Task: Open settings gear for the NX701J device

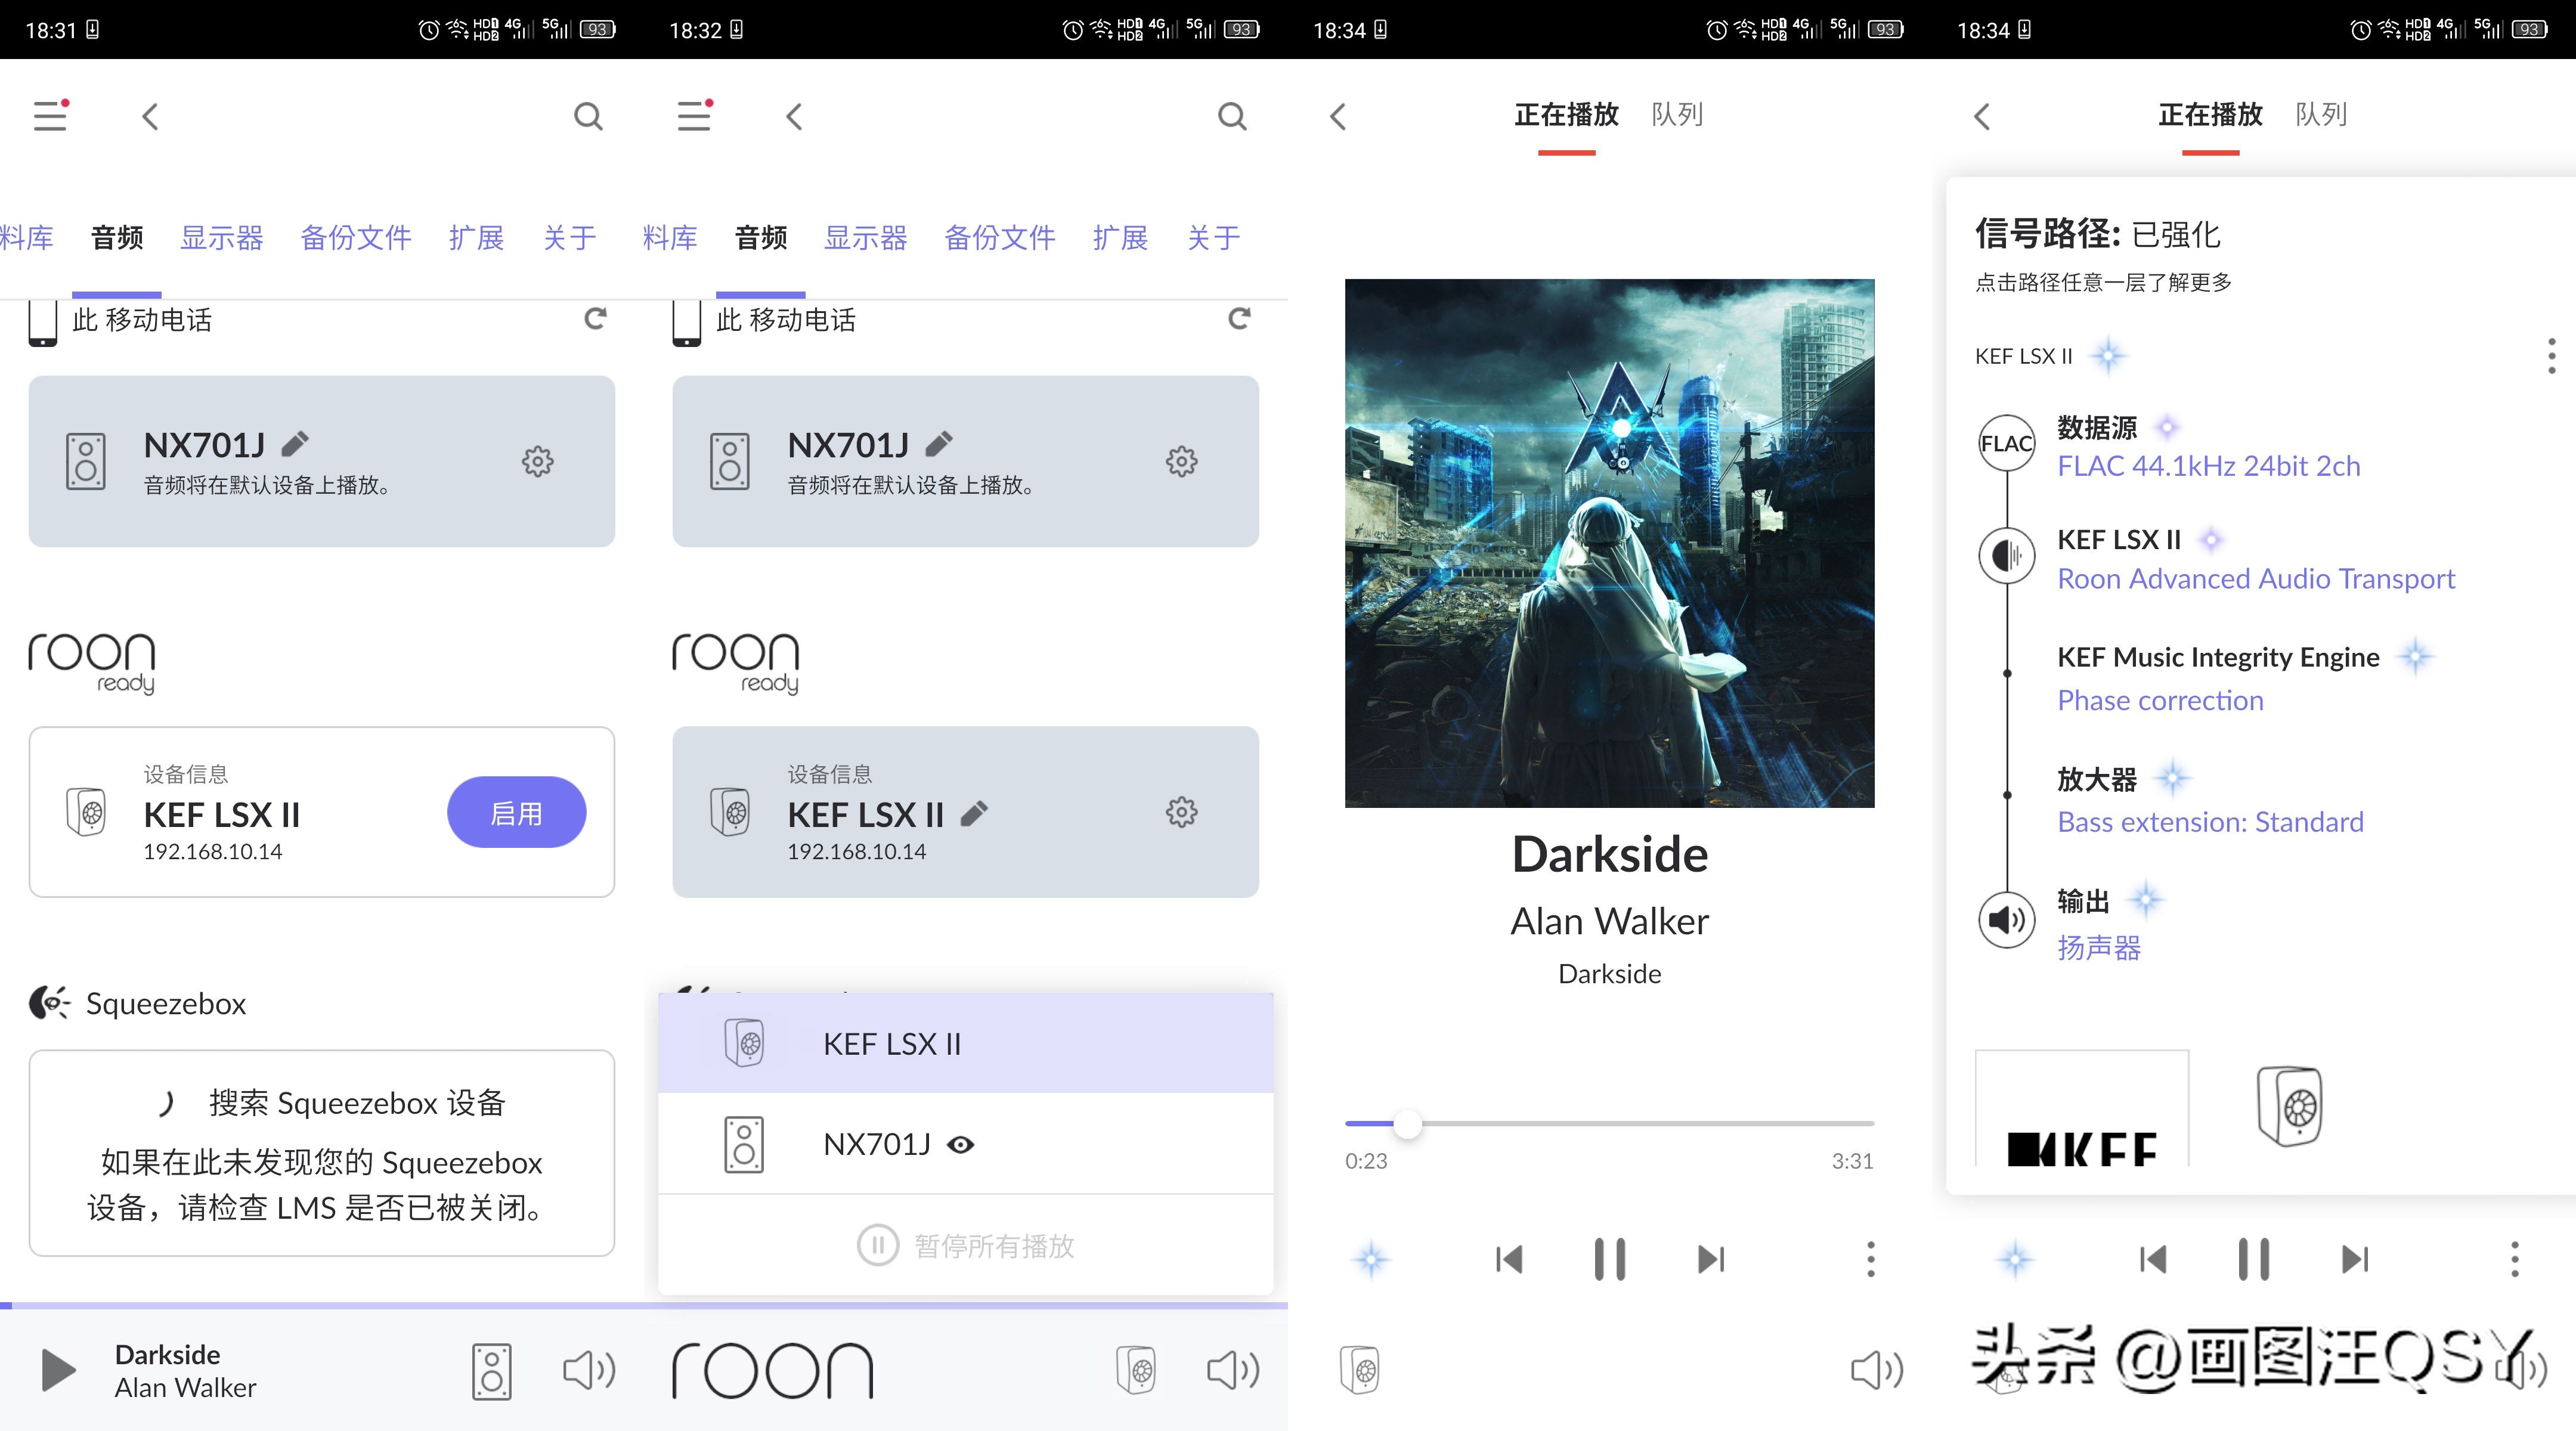Action: point(537,462)
